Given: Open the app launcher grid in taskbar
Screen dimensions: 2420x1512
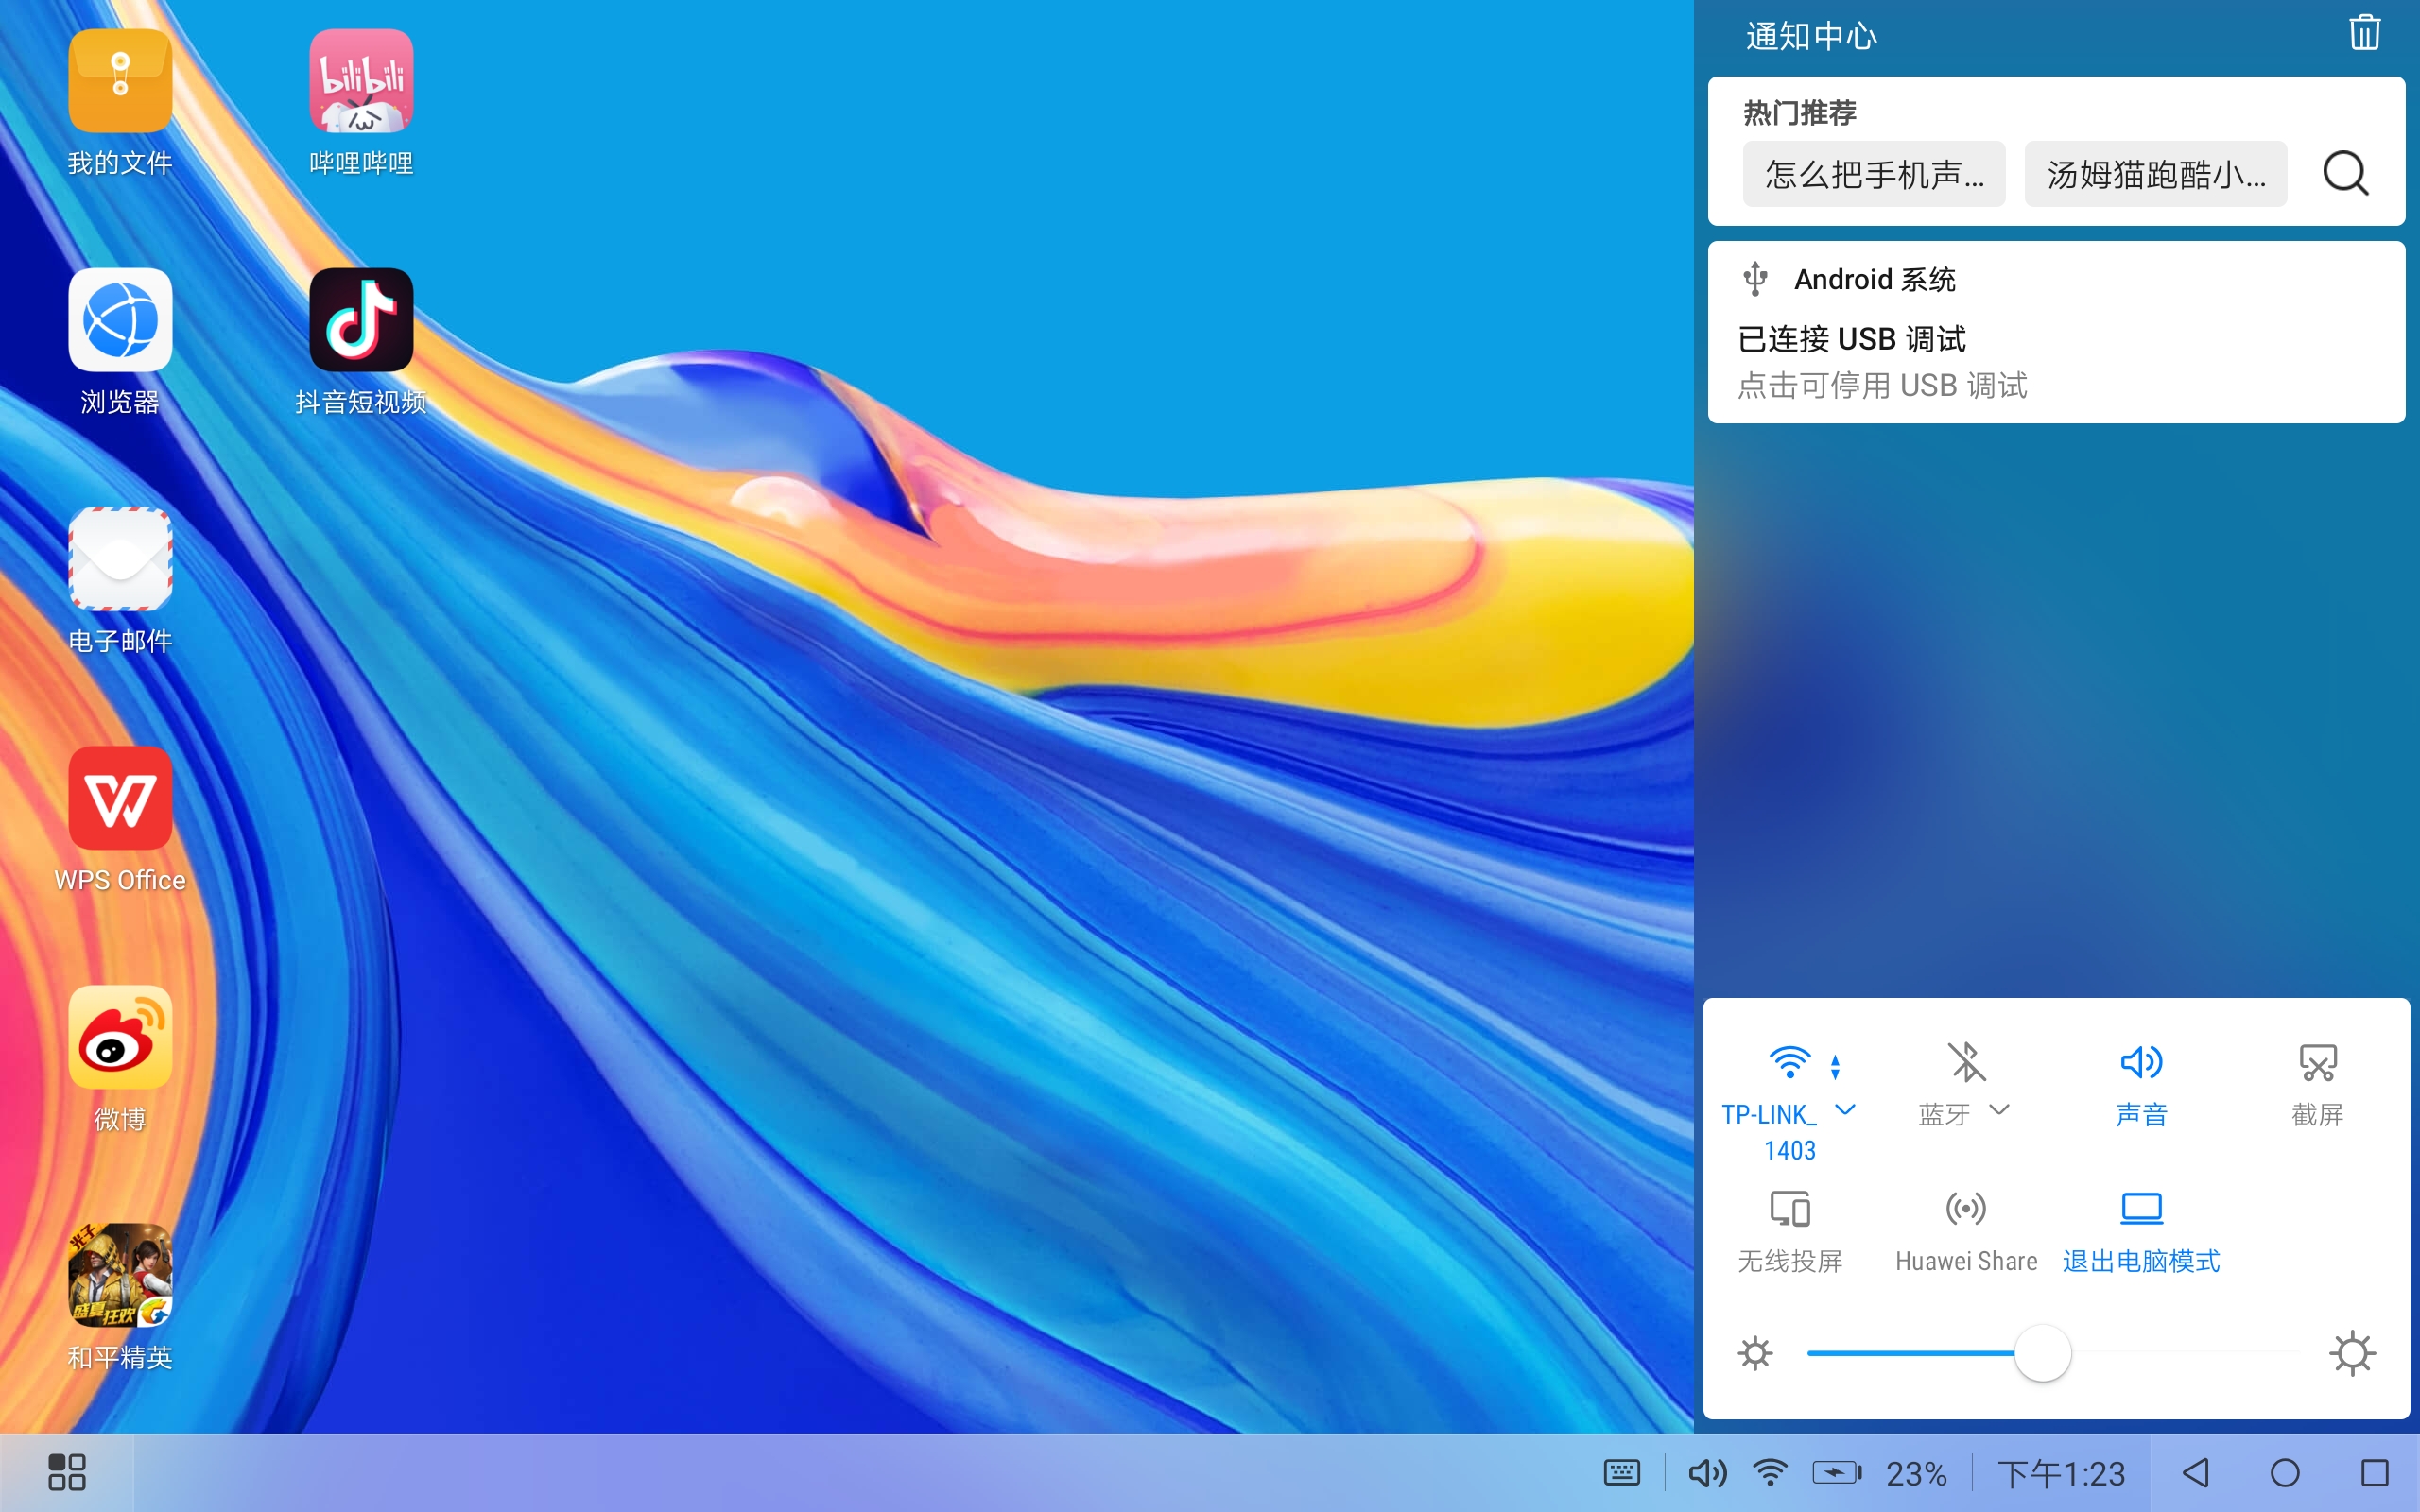Looking at the screenshot, I should click(66, 1472).
